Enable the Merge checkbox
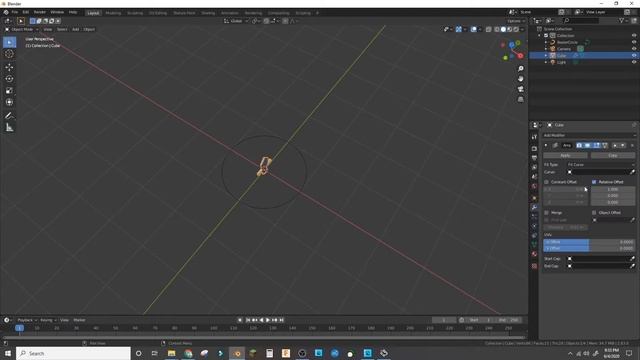Viewport: 640px width, 360px height. coord(547,213)
